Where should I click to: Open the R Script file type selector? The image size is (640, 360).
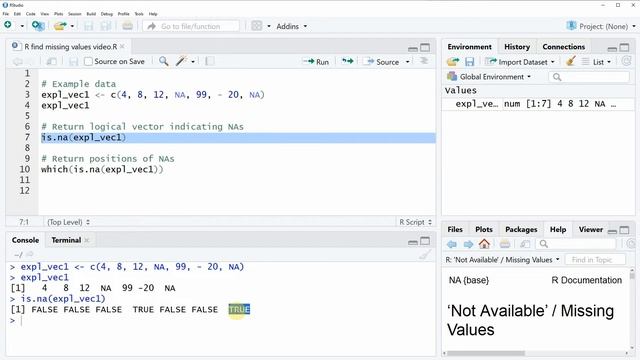tap(415, 222)
